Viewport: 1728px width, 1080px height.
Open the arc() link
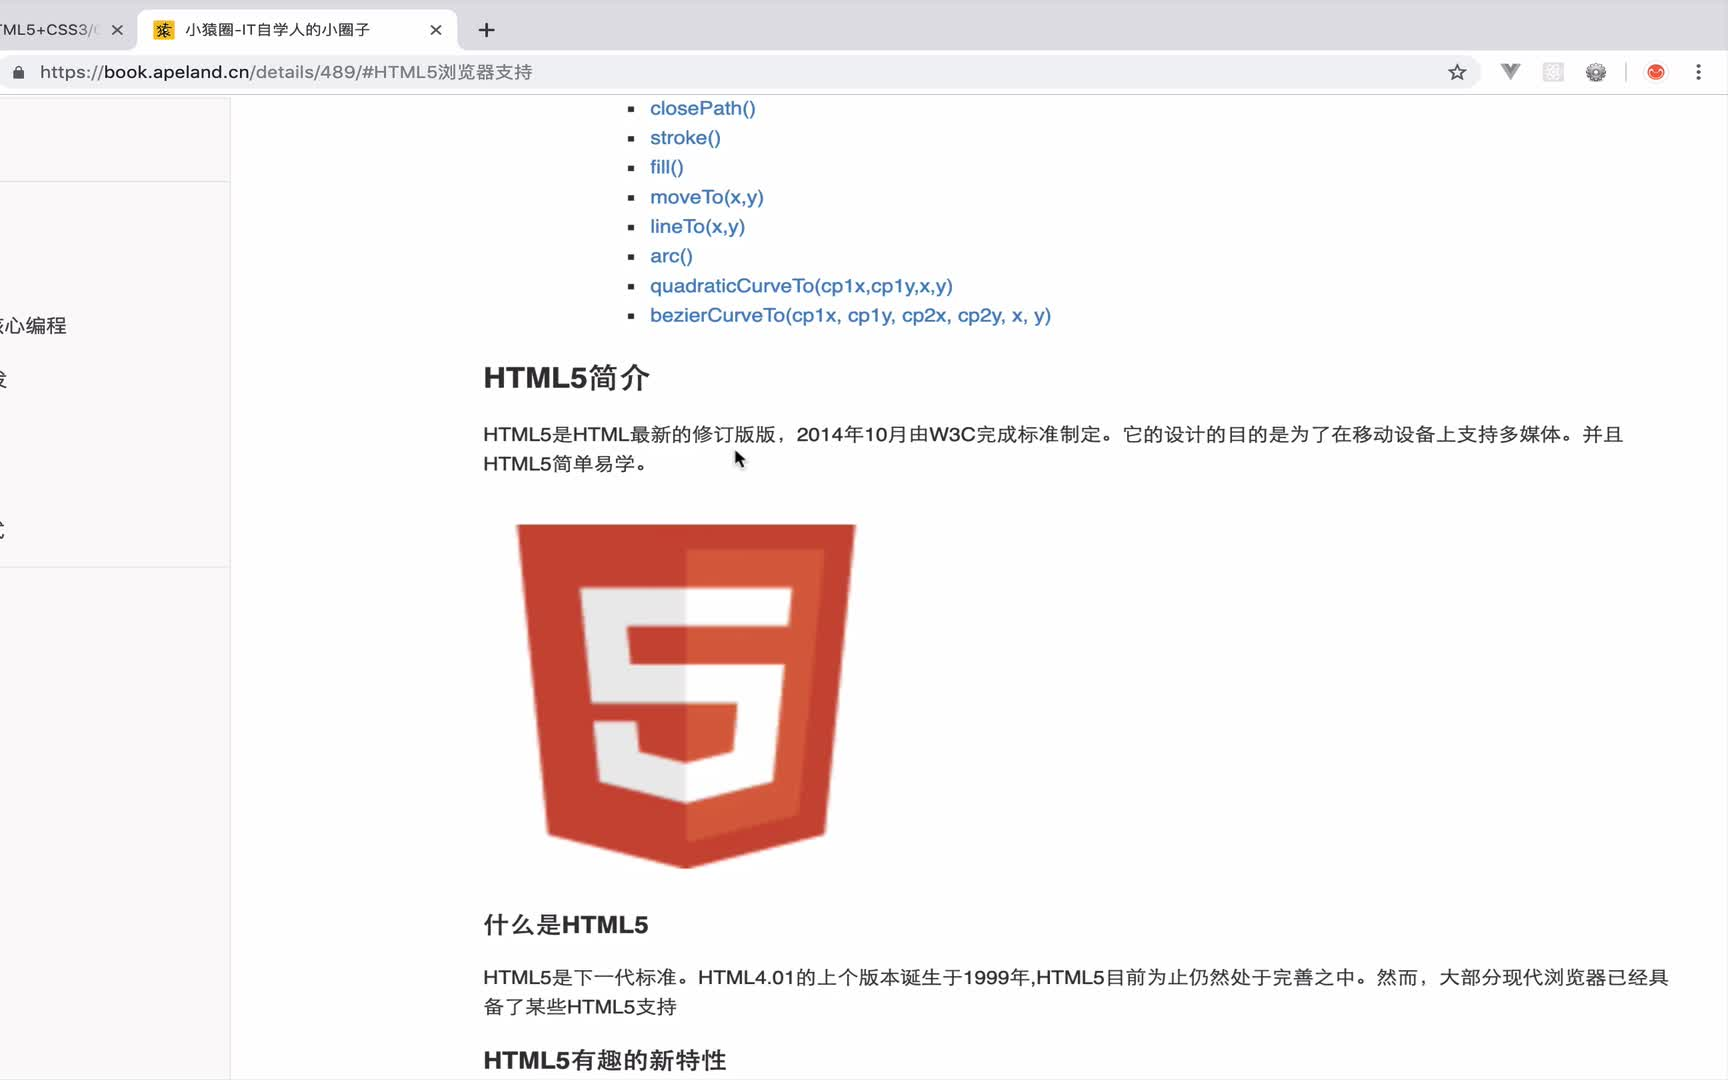click(671, 256)
